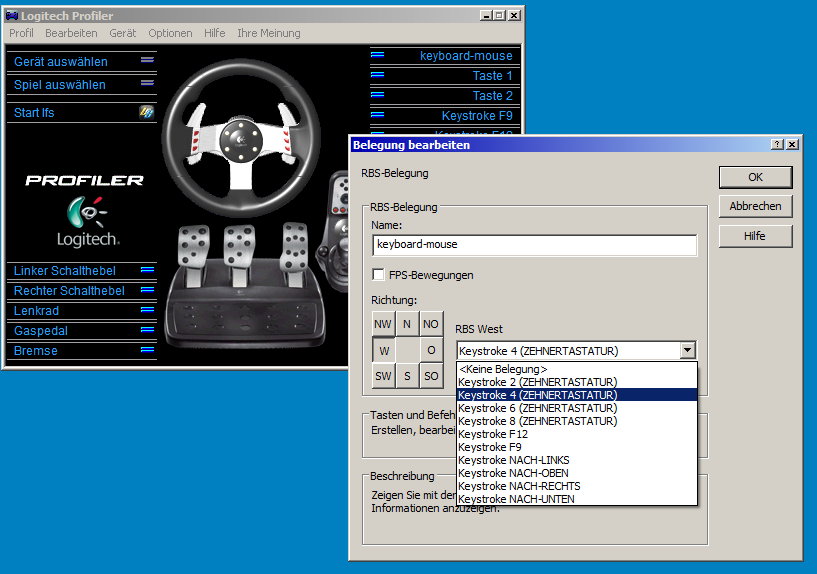Open the Optionen menu
Viewport: 817px width, 574px height.
tap(170, 33)
